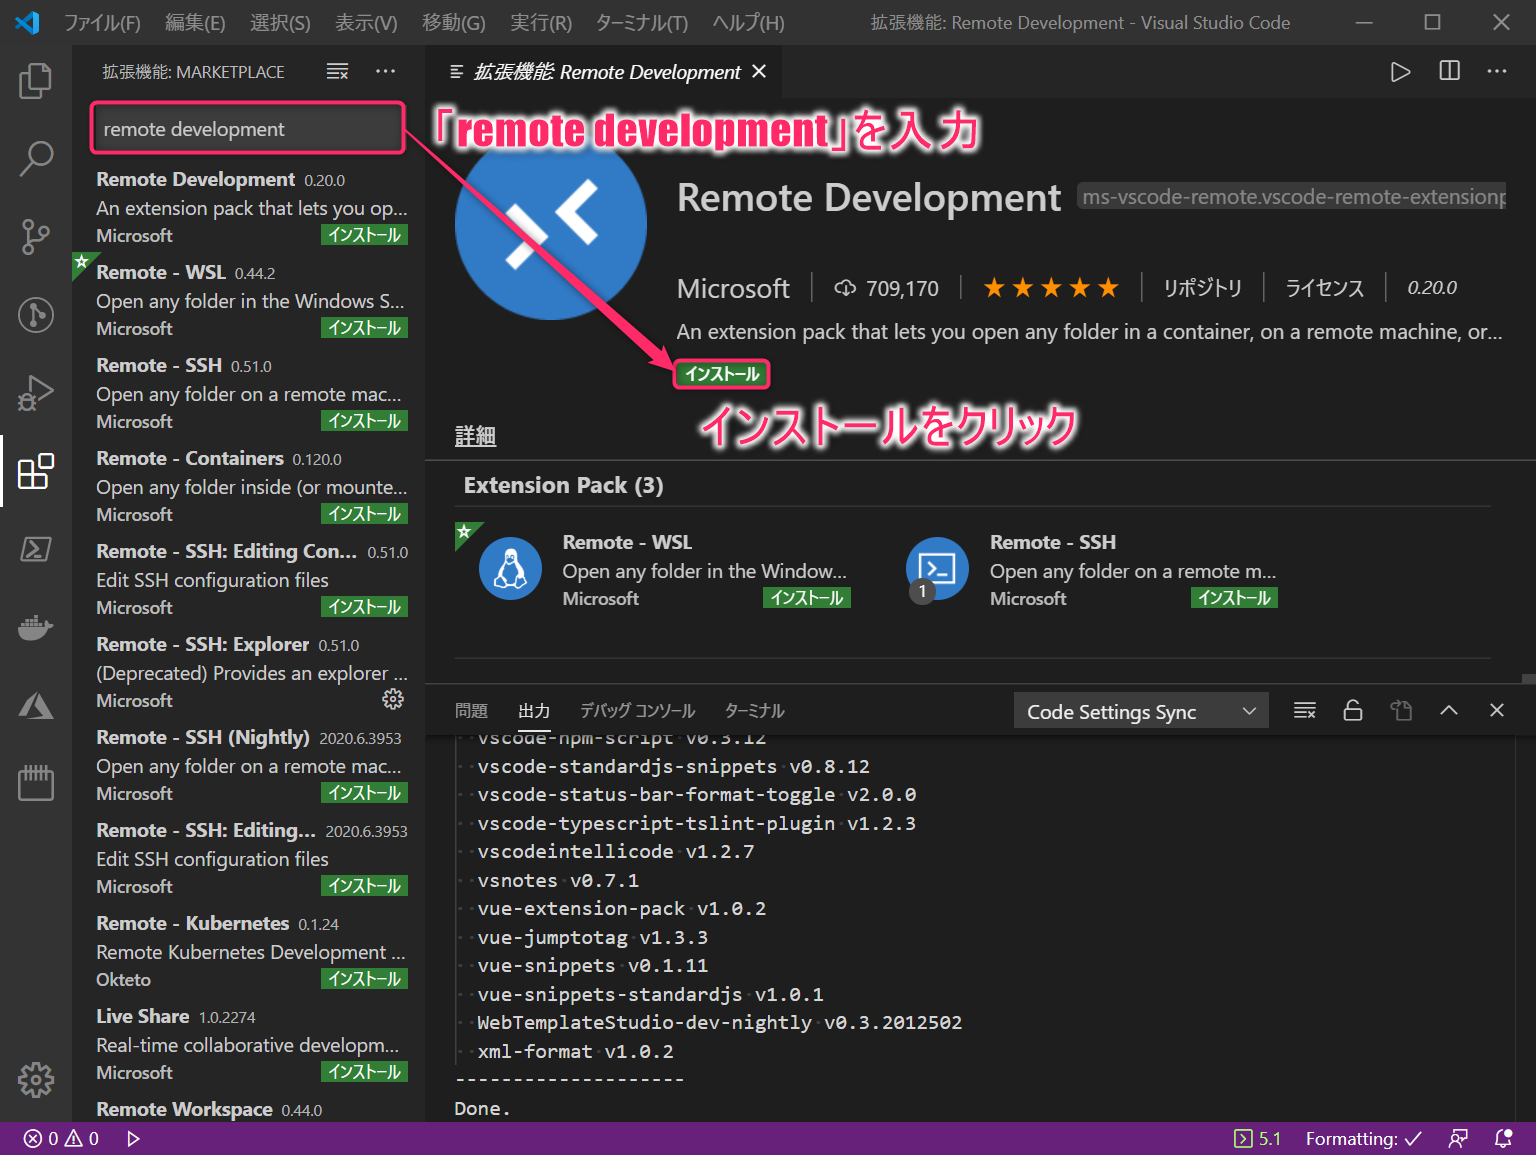The image size is (1536, 1155).
Task: Open the Code Settings Sync output channel dropdown
Action: pos(1140,710)
